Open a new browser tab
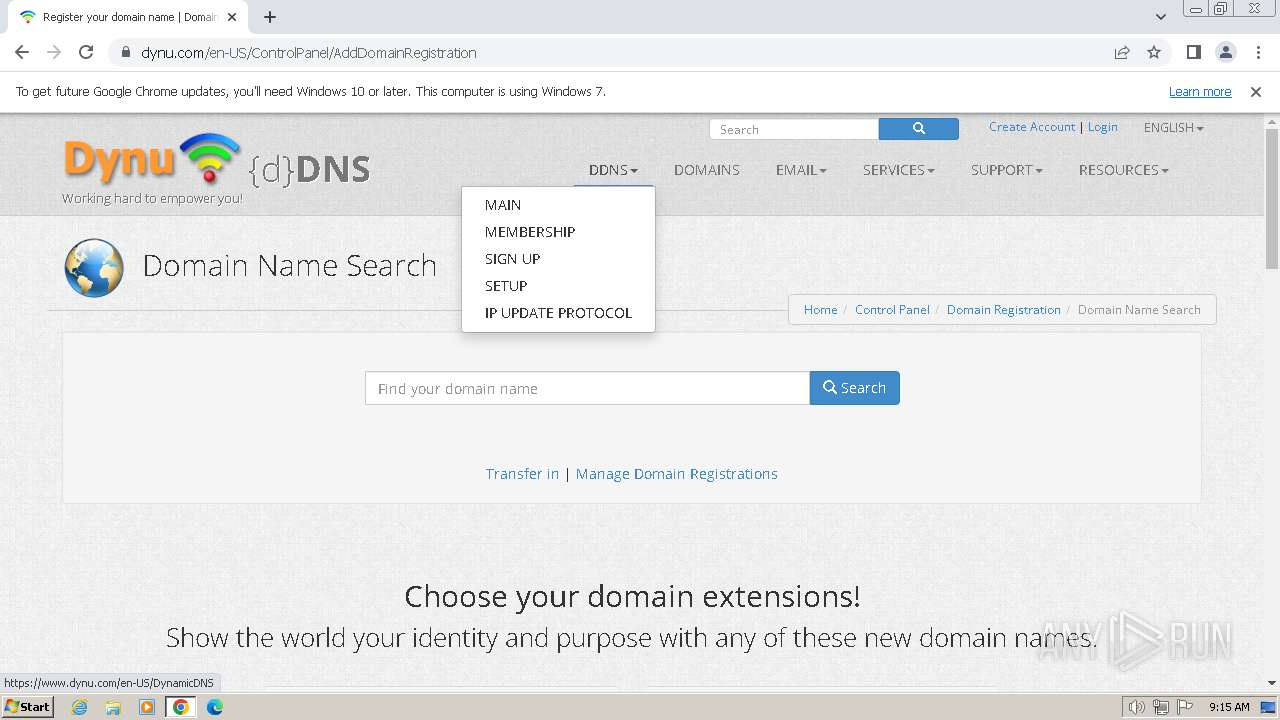This screenshot has width=1280, height=720. (270, 16)
